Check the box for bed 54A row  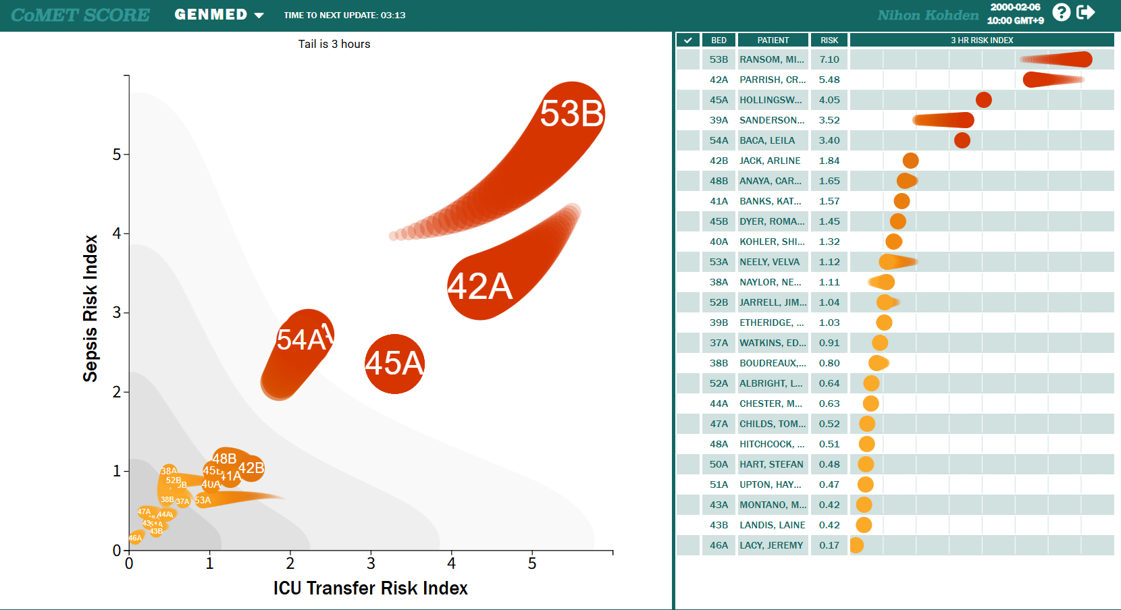pyautogui.click(x=688, y=140)
